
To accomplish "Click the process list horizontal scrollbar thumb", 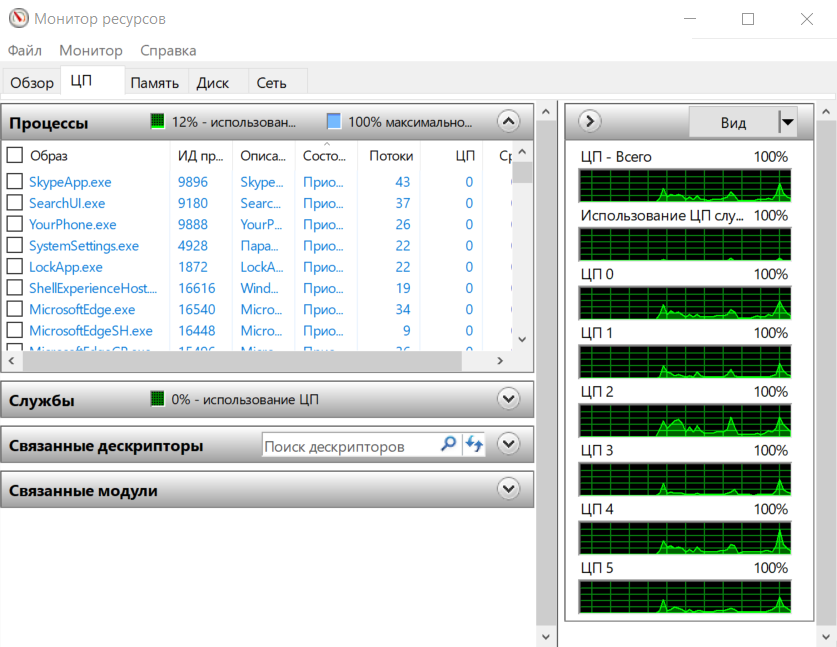I will 242,361.
